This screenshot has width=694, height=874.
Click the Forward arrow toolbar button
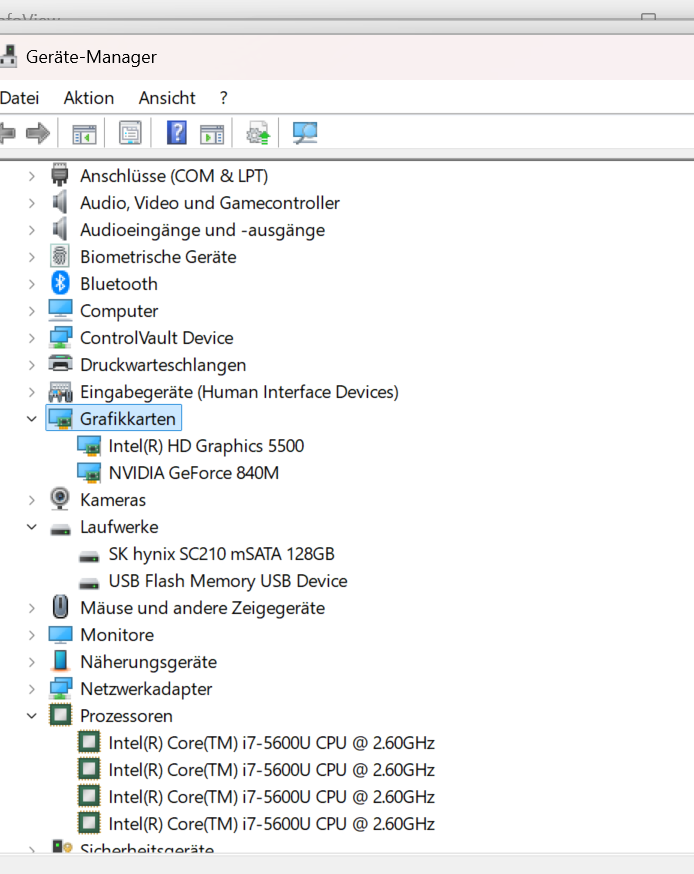coord(38,133)
